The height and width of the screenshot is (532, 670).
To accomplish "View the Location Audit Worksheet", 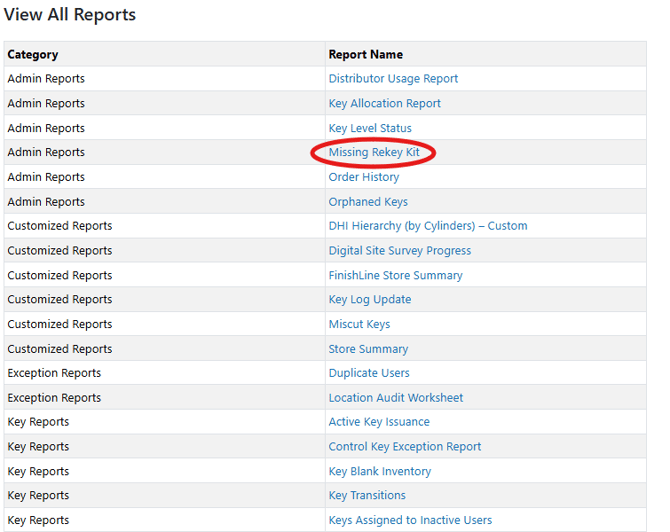I will click(x=395, y=398).
